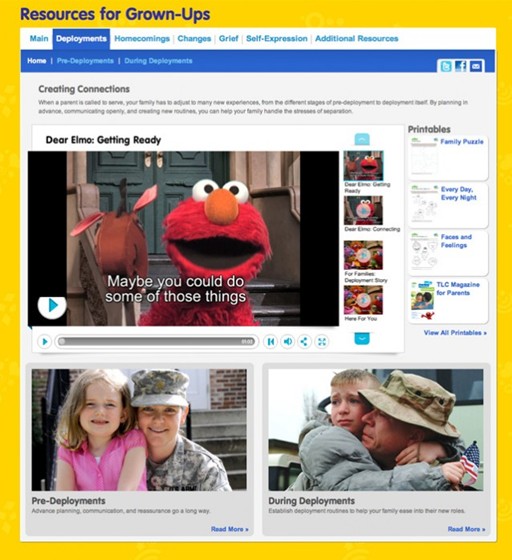
Task: Click View All Printables link
Action: click(x=455, y=333)
